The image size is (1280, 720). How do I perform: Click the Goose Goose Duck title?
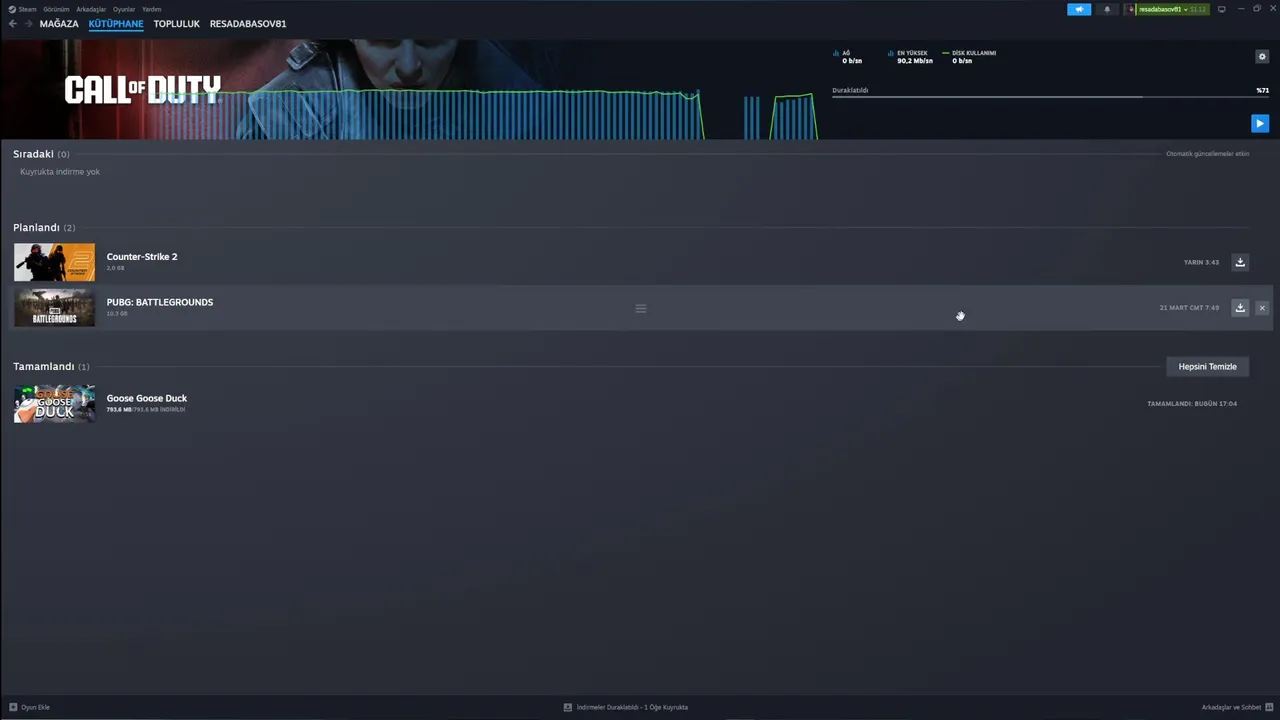[147, 398]
